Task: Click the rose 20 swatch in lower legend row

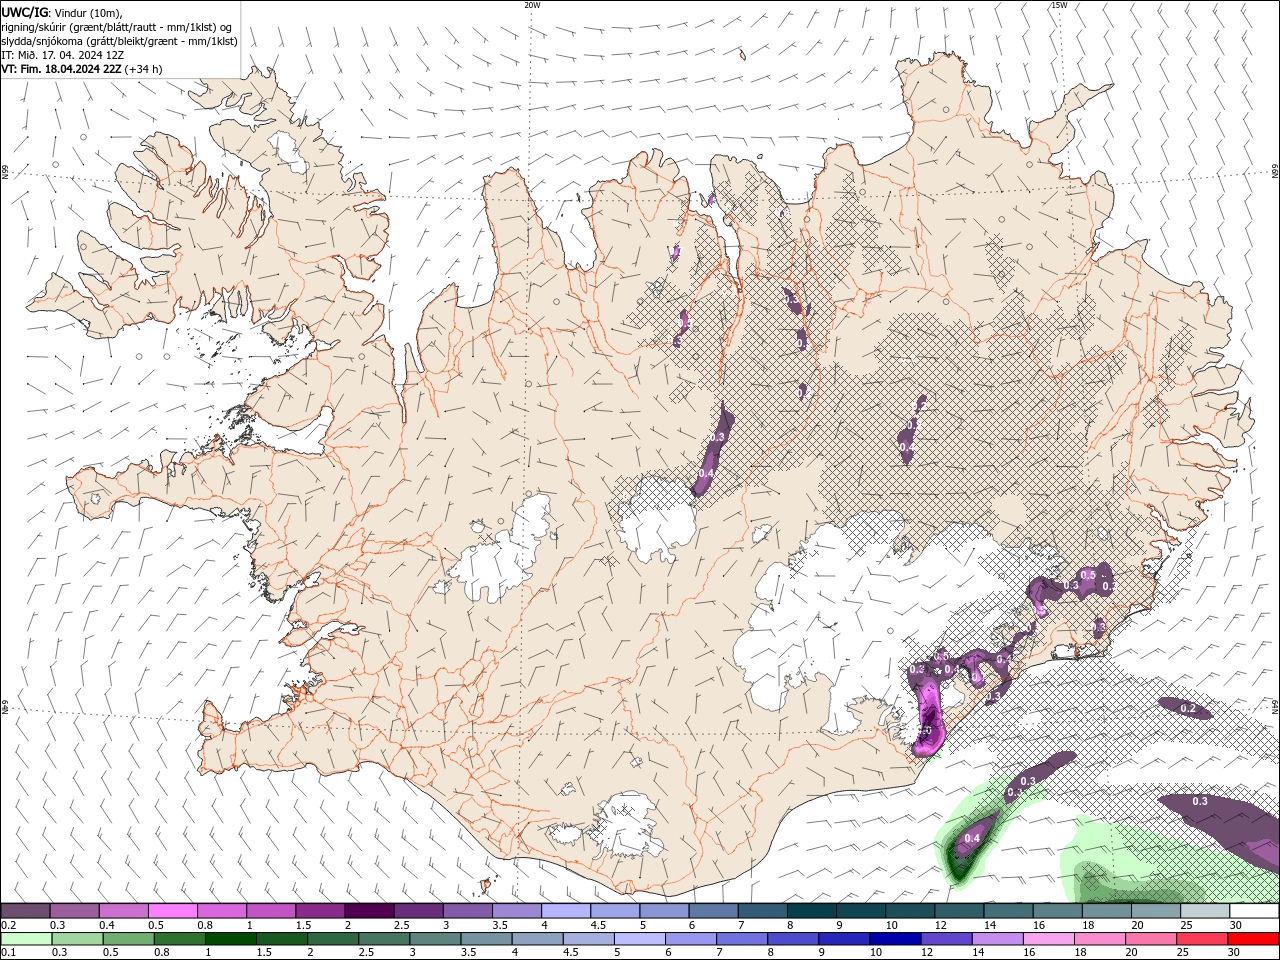Action: click(1151, 939)
